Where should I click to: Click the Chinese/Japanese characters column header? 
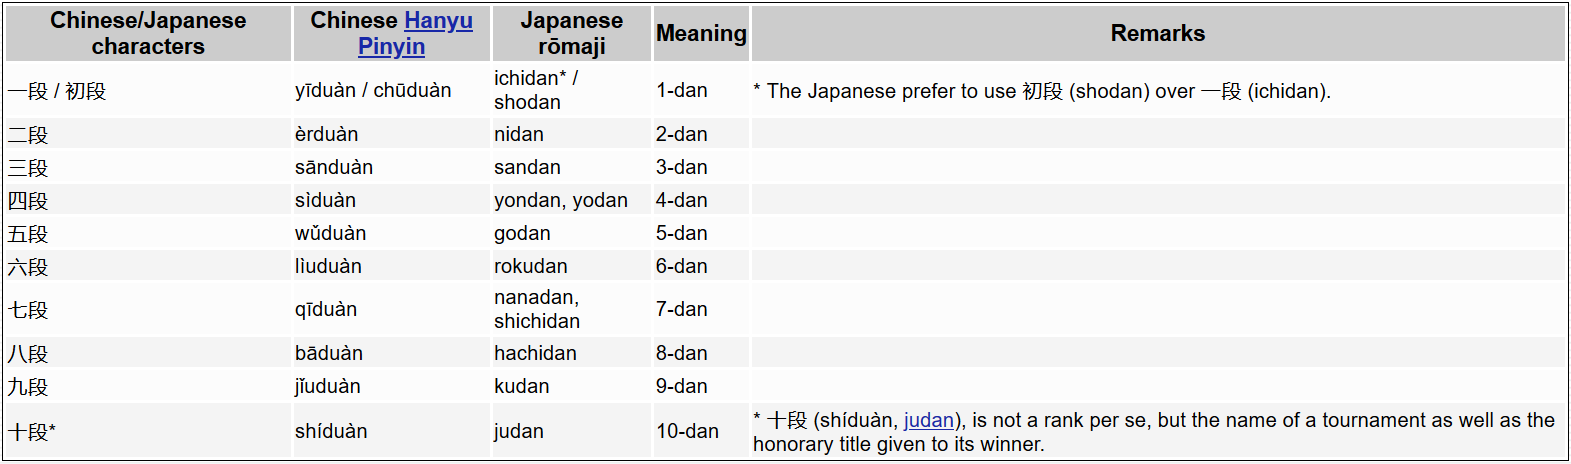148,33
